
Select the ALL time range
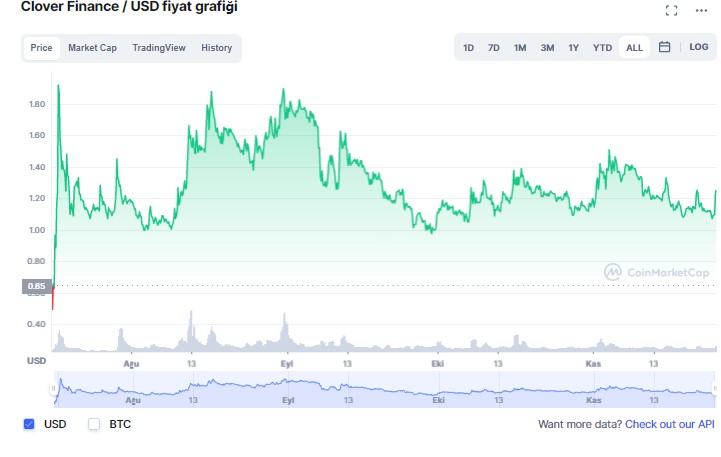pos(635,48)
